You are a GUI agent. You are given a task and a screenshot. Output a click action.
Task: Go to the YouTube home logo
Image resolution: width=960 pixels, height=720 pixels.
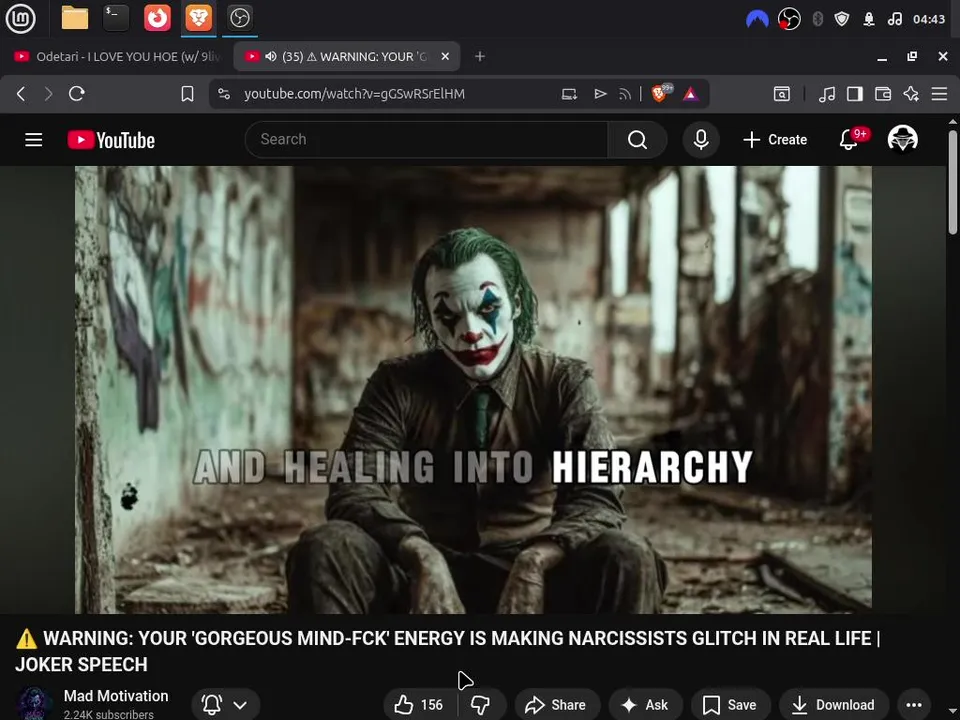[111, 140]
